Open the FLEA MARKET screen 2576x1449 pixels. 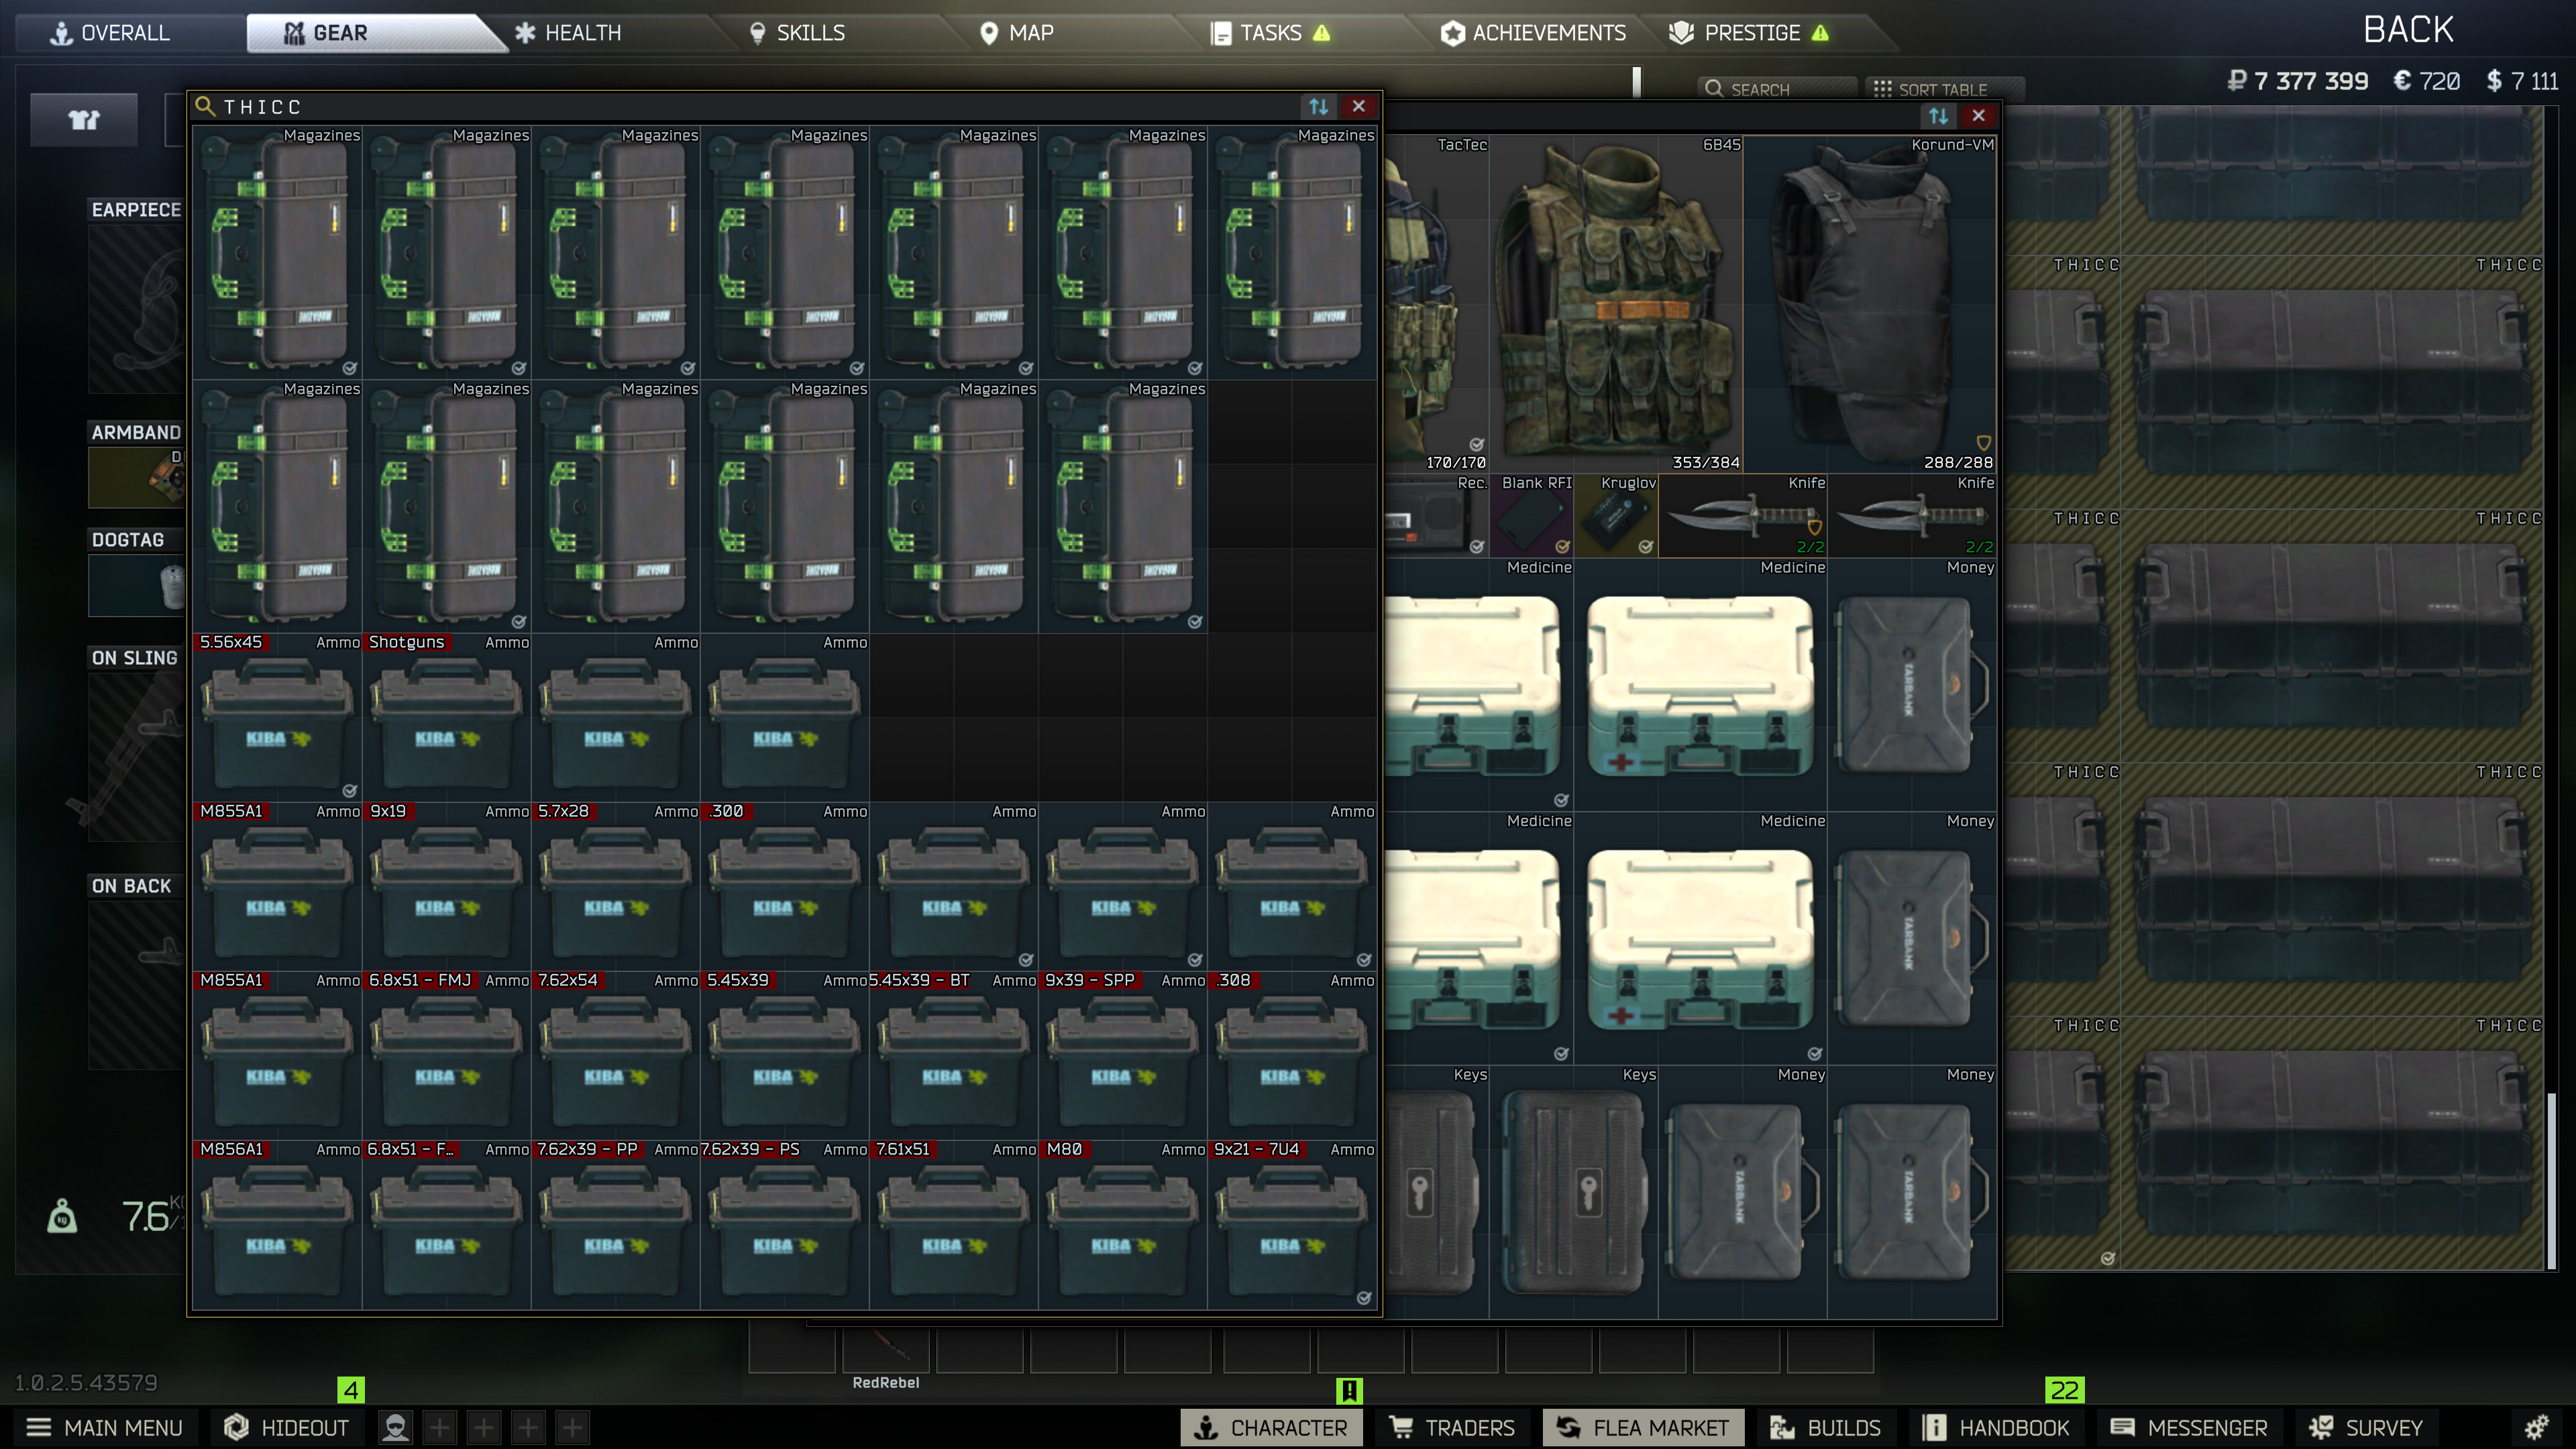pyautogui.click(x=1643, y=1427)
